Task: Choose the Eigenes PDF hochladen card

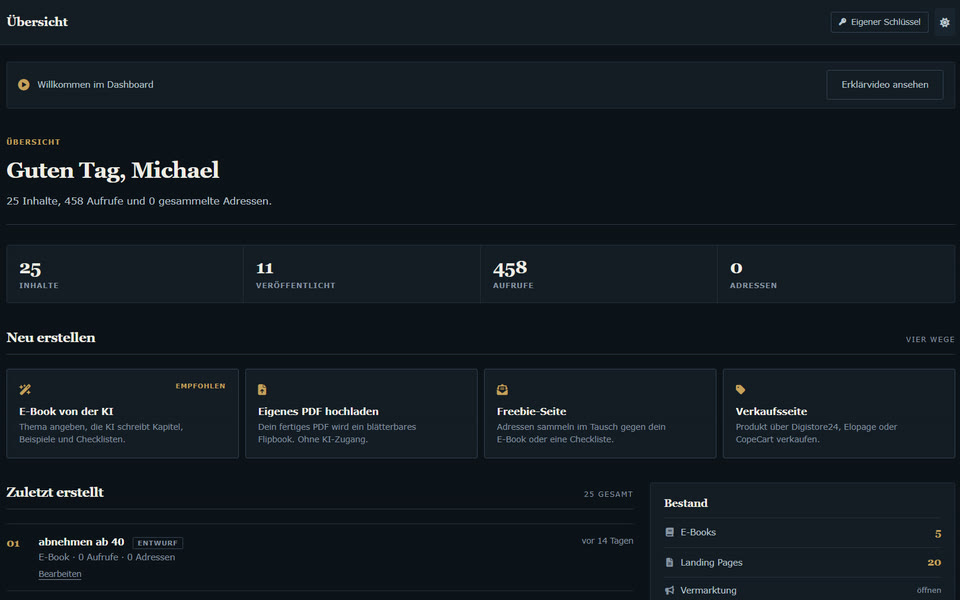Action: click(361, 413)
